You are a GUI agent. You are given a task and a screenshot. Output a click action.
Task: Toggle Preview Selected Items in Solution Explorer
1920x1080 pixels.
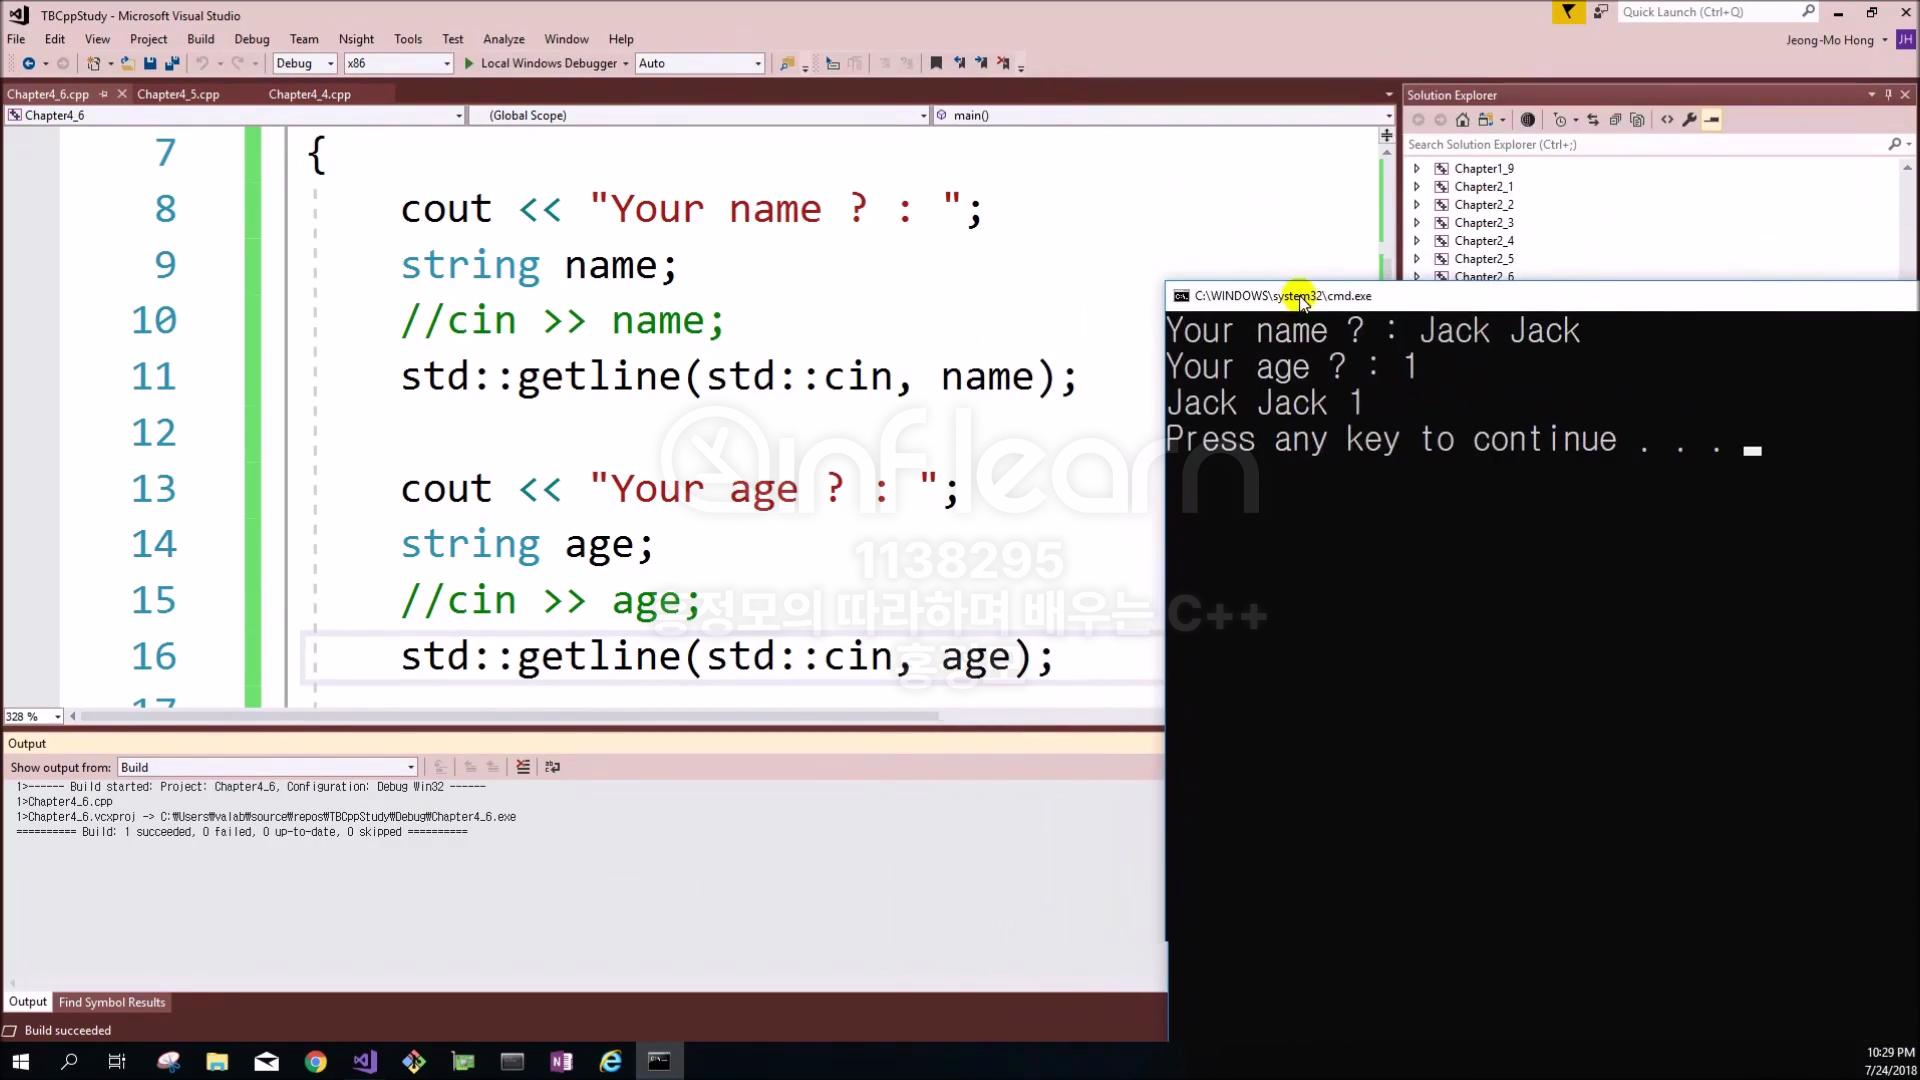(1712, 120)
